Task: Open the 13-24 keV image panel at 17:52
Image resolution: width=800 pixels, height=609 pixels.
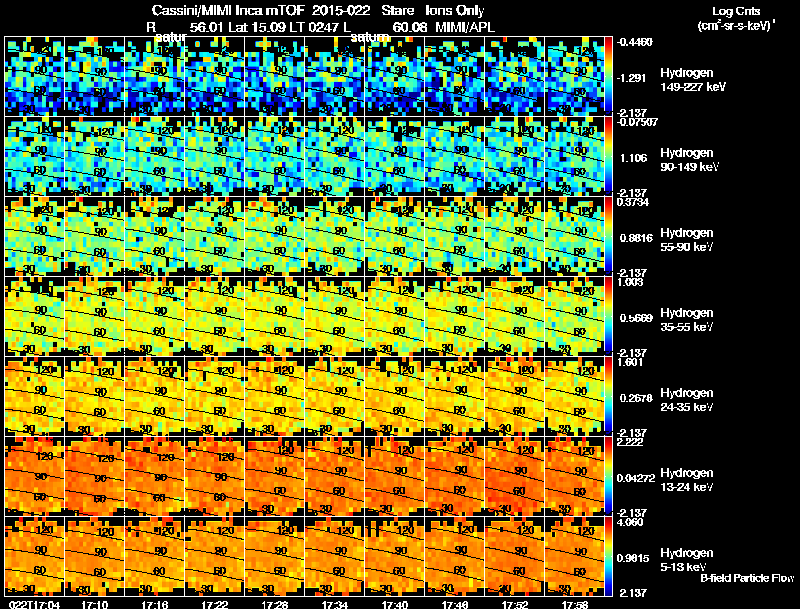Action: (x=515, y=476)
